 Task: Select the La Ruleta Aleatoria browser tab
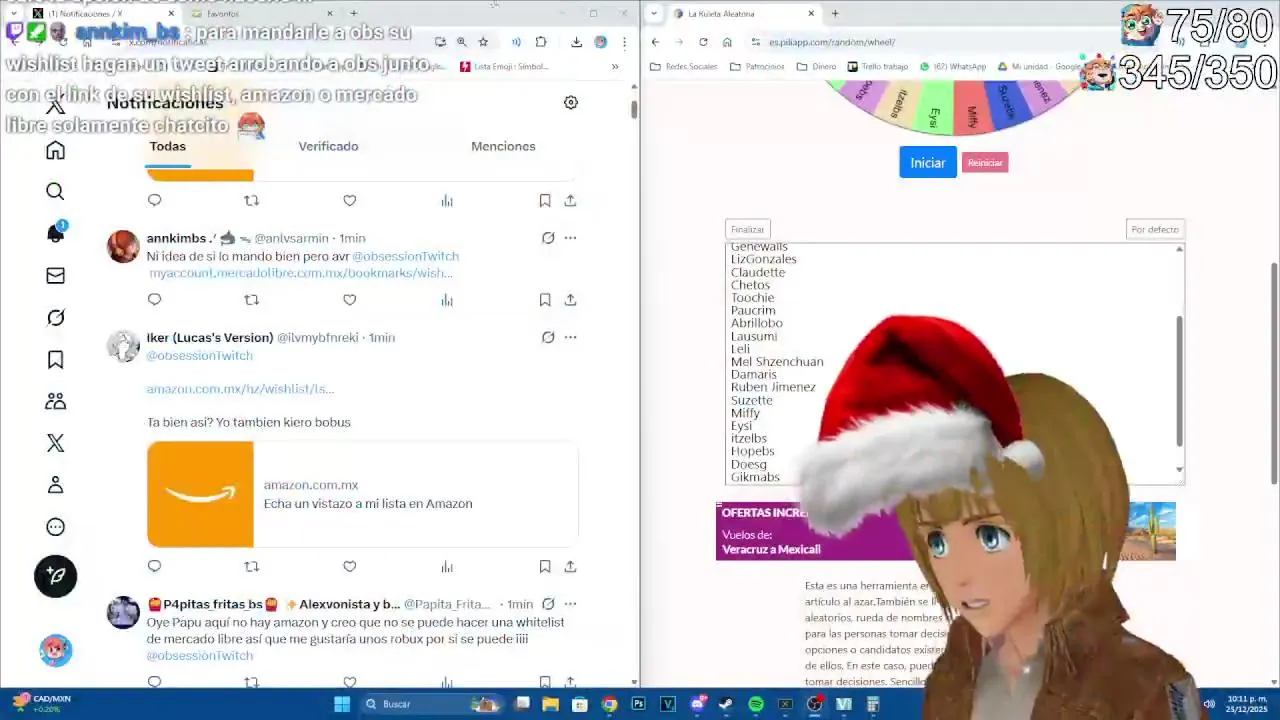(x=740, y=14)
